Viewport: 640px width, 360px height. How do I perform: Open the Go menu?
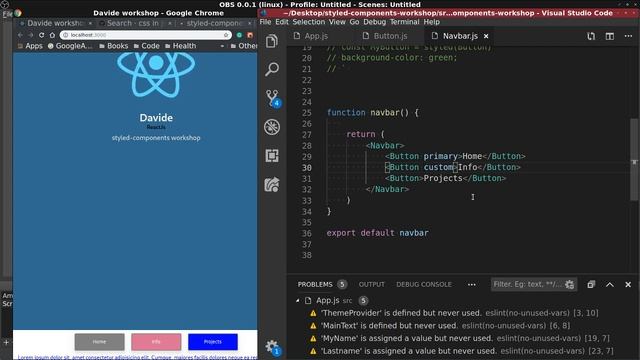pos(354,22)
